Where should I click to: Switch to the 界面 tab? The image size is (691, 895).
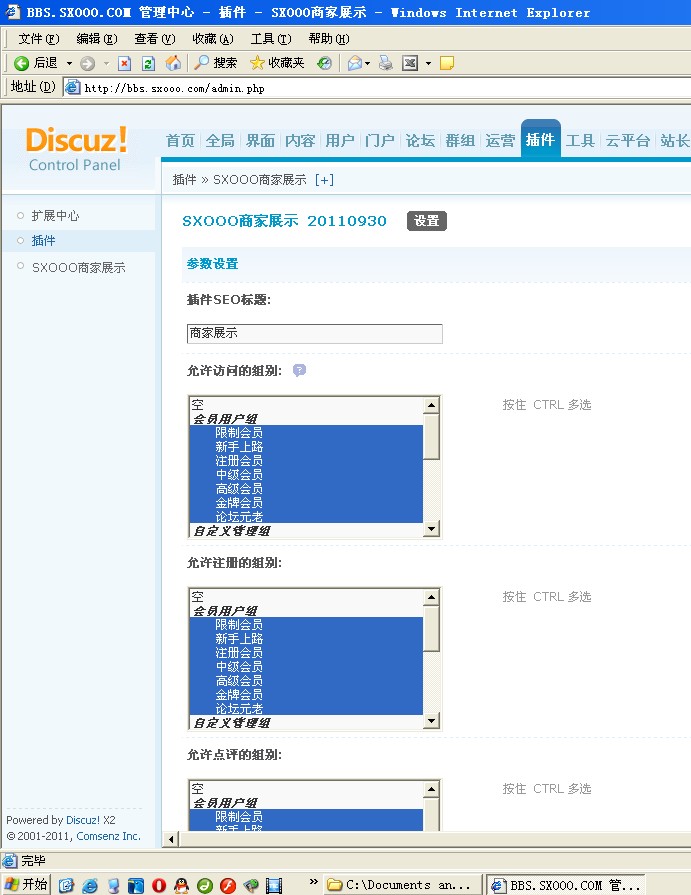tap(260, 140)
